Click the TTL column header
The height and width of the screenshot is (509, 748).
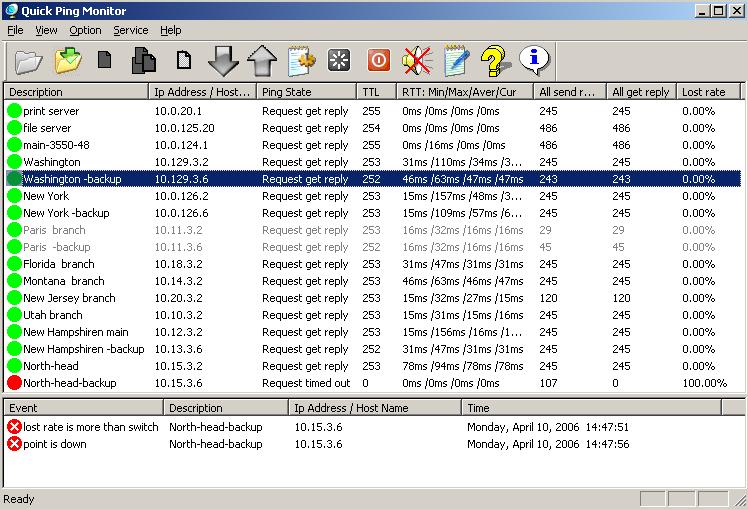point(376,92)
